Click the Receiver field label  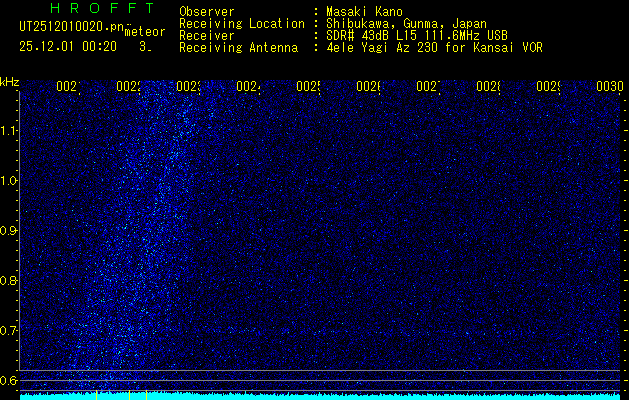click(x=207, y=36)
